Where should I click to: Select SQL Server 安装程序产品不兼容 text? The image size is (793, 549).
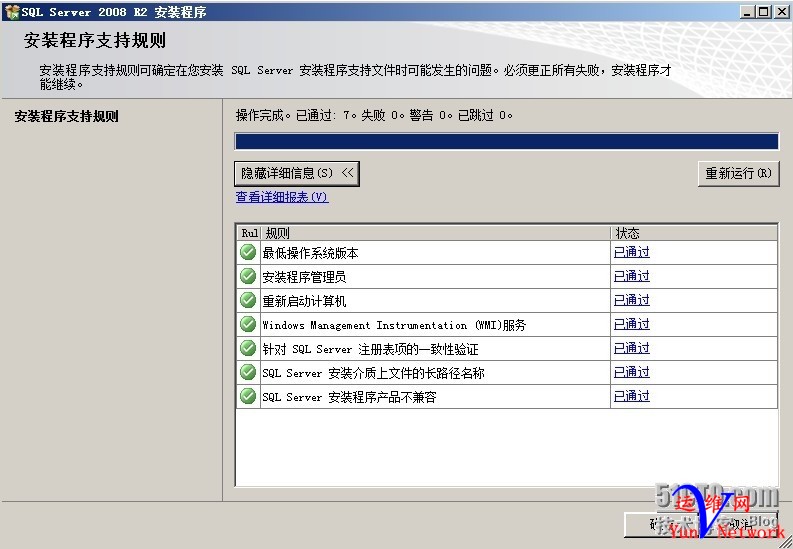point(349,397)
